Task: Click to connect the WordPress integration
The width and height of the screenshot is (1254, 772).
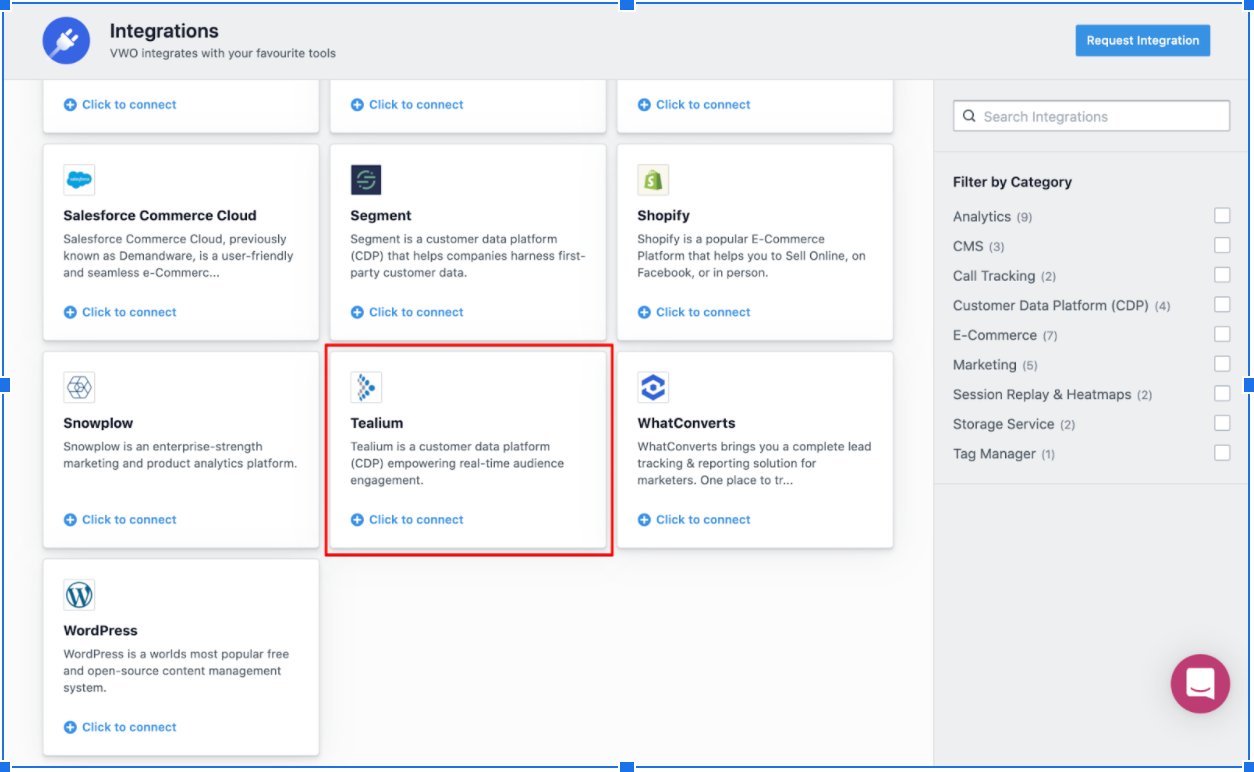Action: [x=120, y=727]
